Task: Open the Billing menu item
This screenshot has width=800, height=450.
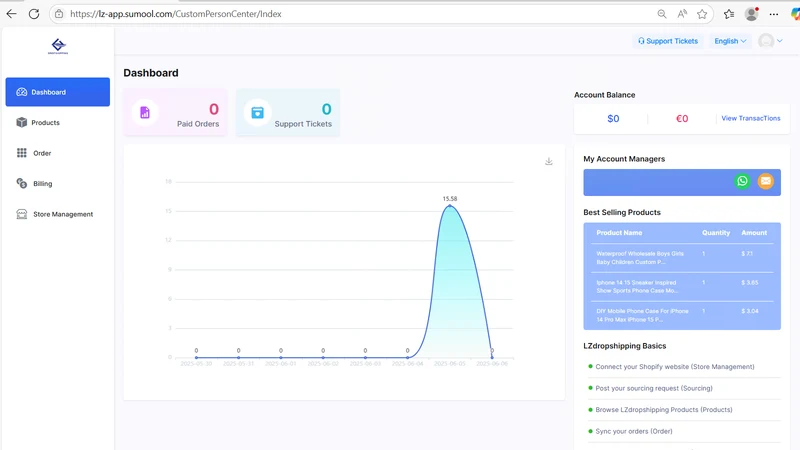Action: pos(58,184)
